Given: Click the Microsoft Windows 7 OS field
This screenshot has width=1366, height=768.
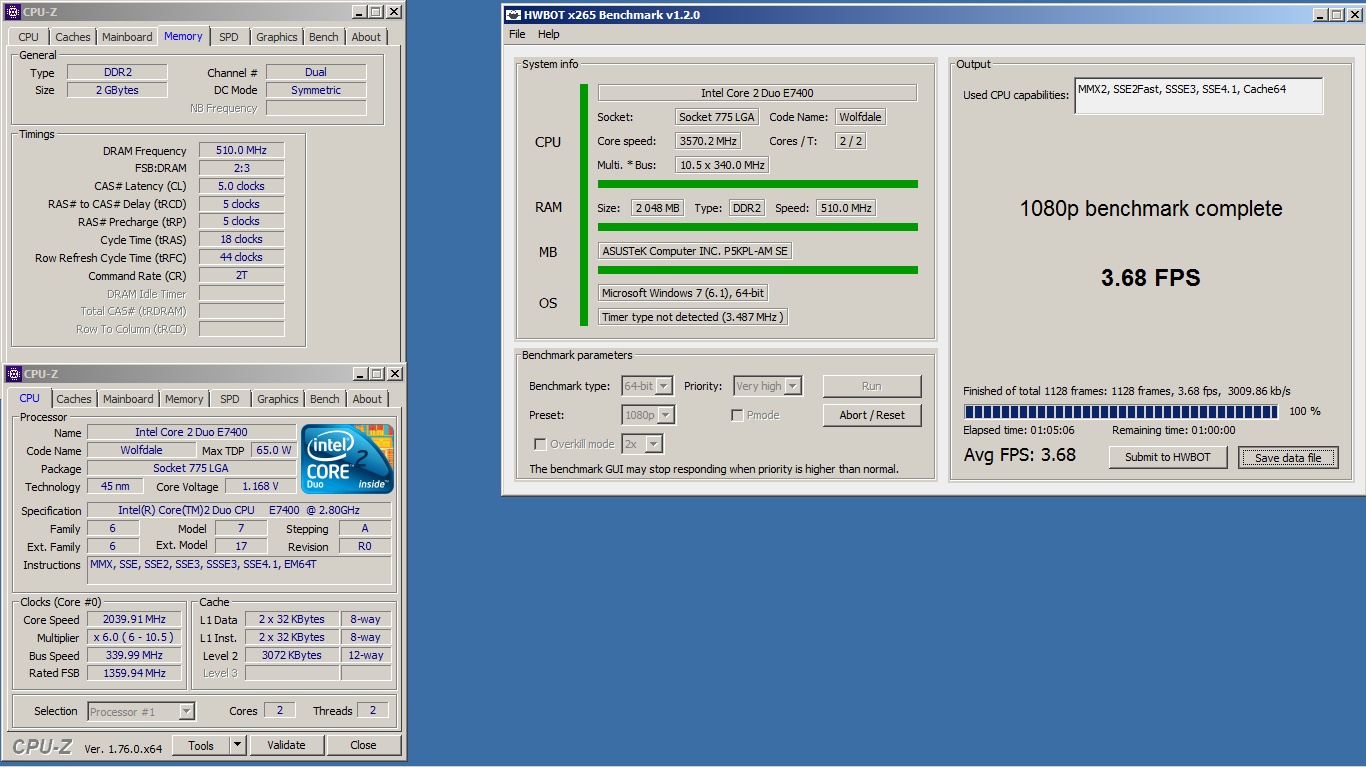Looking at the screenshot, I should pyautogui.click(x=683, y=293).
